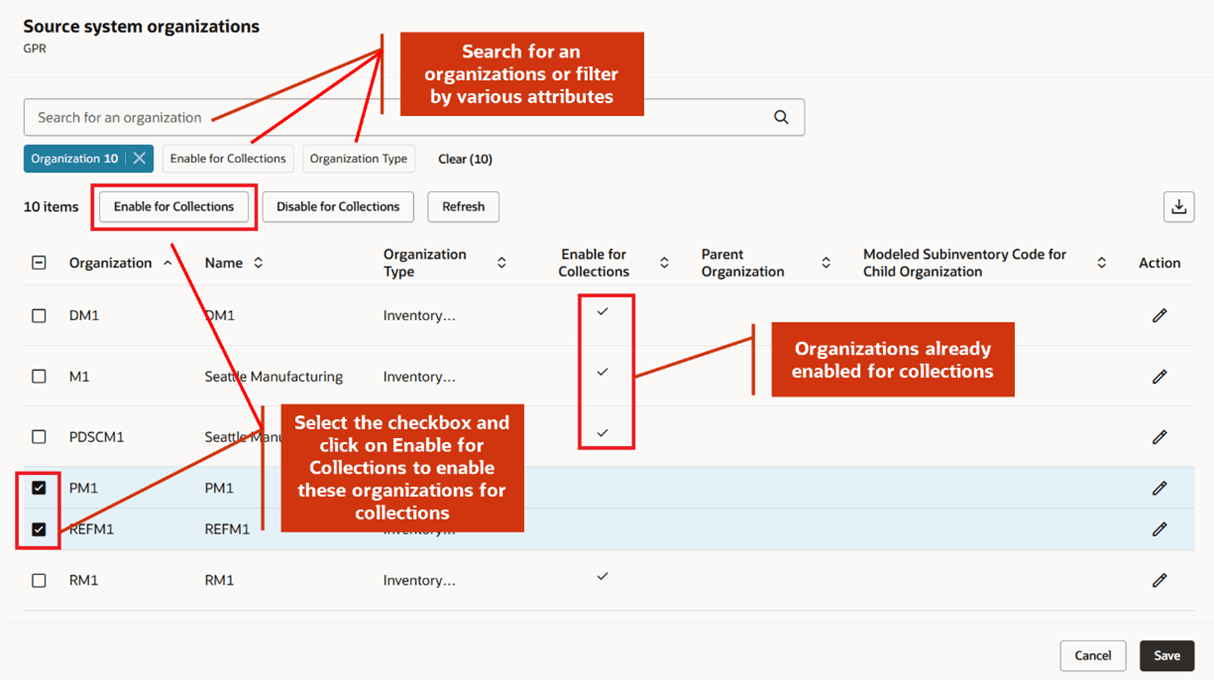This screenshot has height=680, width=1214.
Task: Click Clear (10) to reset filters
Action: pyautogui.click(x=464, y=158)
